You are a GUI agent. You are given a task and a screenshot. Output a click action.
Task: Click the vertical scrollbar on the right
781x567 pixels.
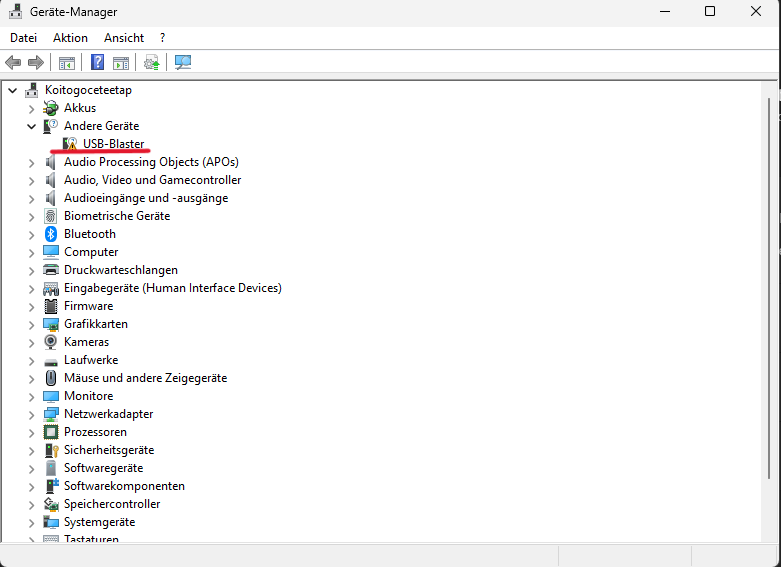[x=770, y=300]
